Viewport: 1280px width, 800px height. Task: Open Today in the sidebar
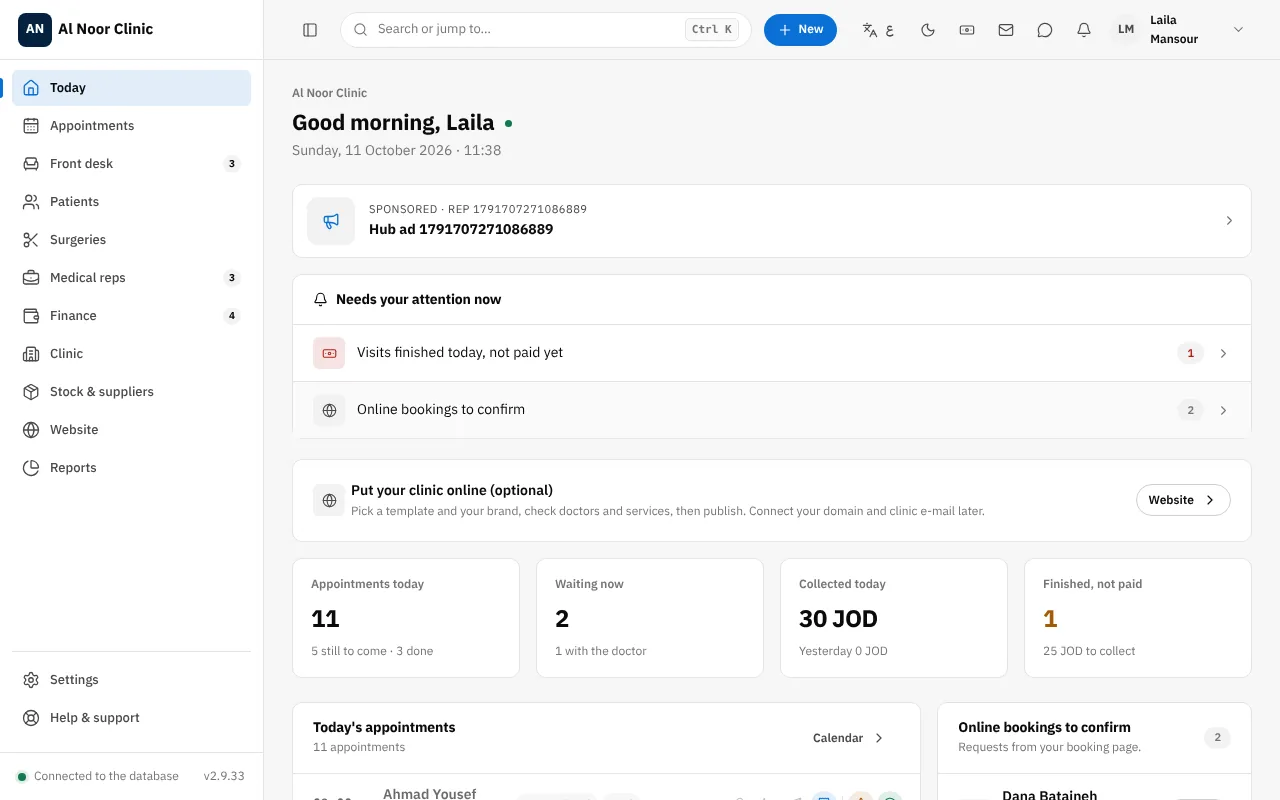(131, 88)
